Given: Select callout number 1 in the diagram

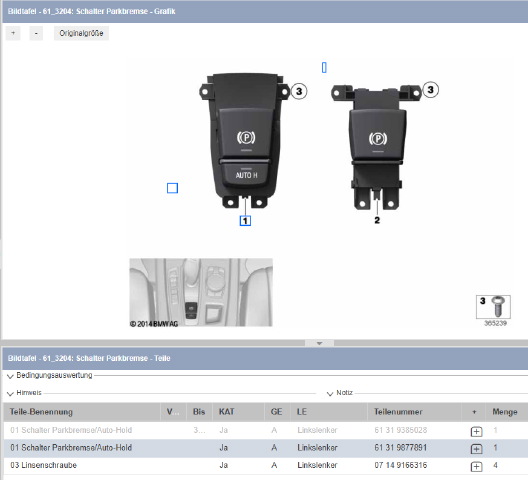Looking at the screenshot, I should 245,221.
